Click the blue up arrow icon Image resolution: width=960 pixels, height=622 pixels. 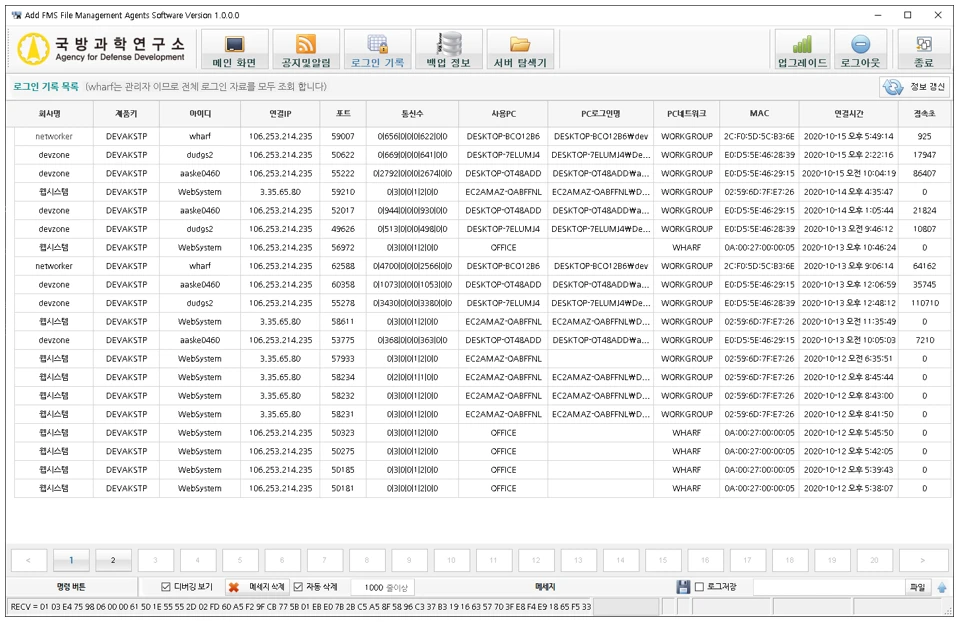(942, 588)
